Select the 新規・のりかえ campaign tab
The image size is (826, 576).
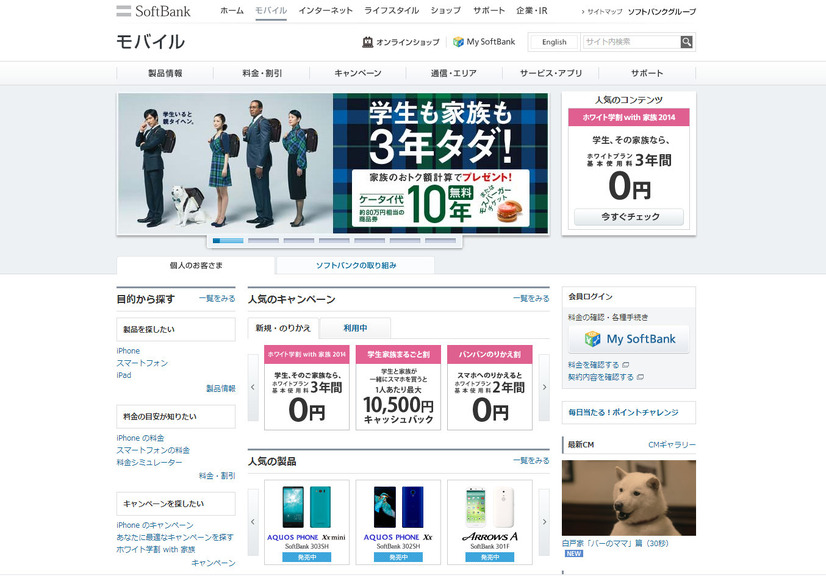[x=283, y=328]
